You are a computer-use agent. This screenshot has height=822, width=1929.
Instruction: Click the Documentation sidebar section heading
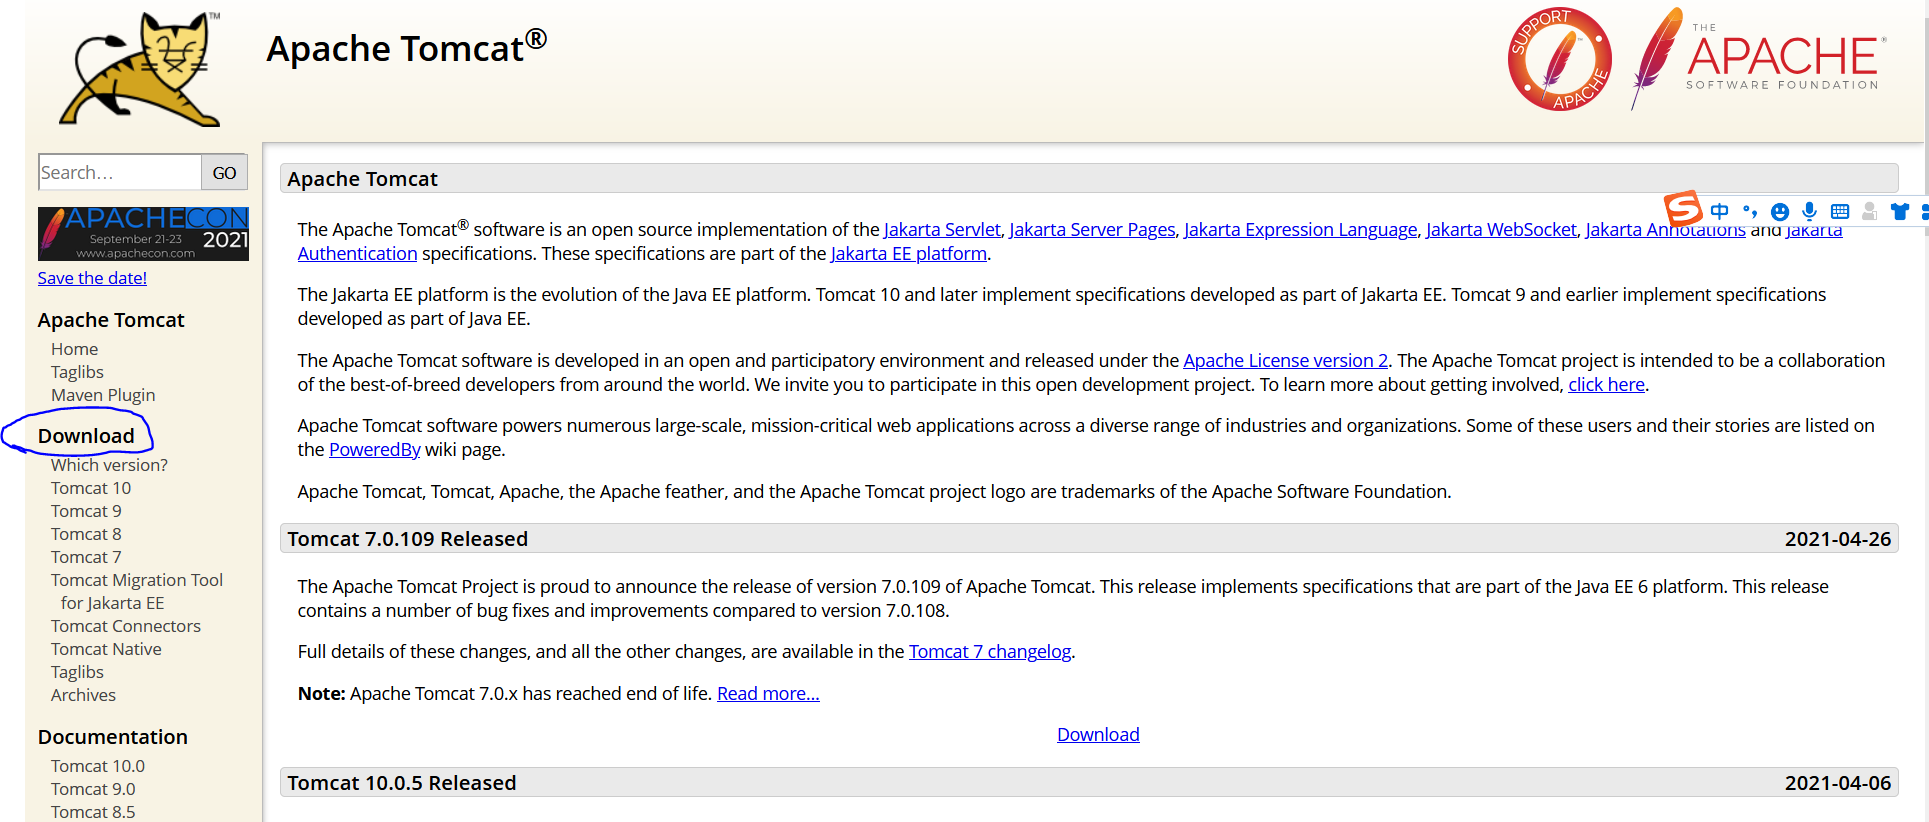(113, 737)
